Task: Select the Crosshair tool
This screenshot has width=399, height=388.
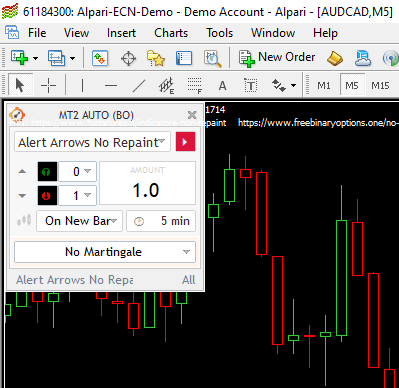Action: pyautogui.click(x=48, y=86)
